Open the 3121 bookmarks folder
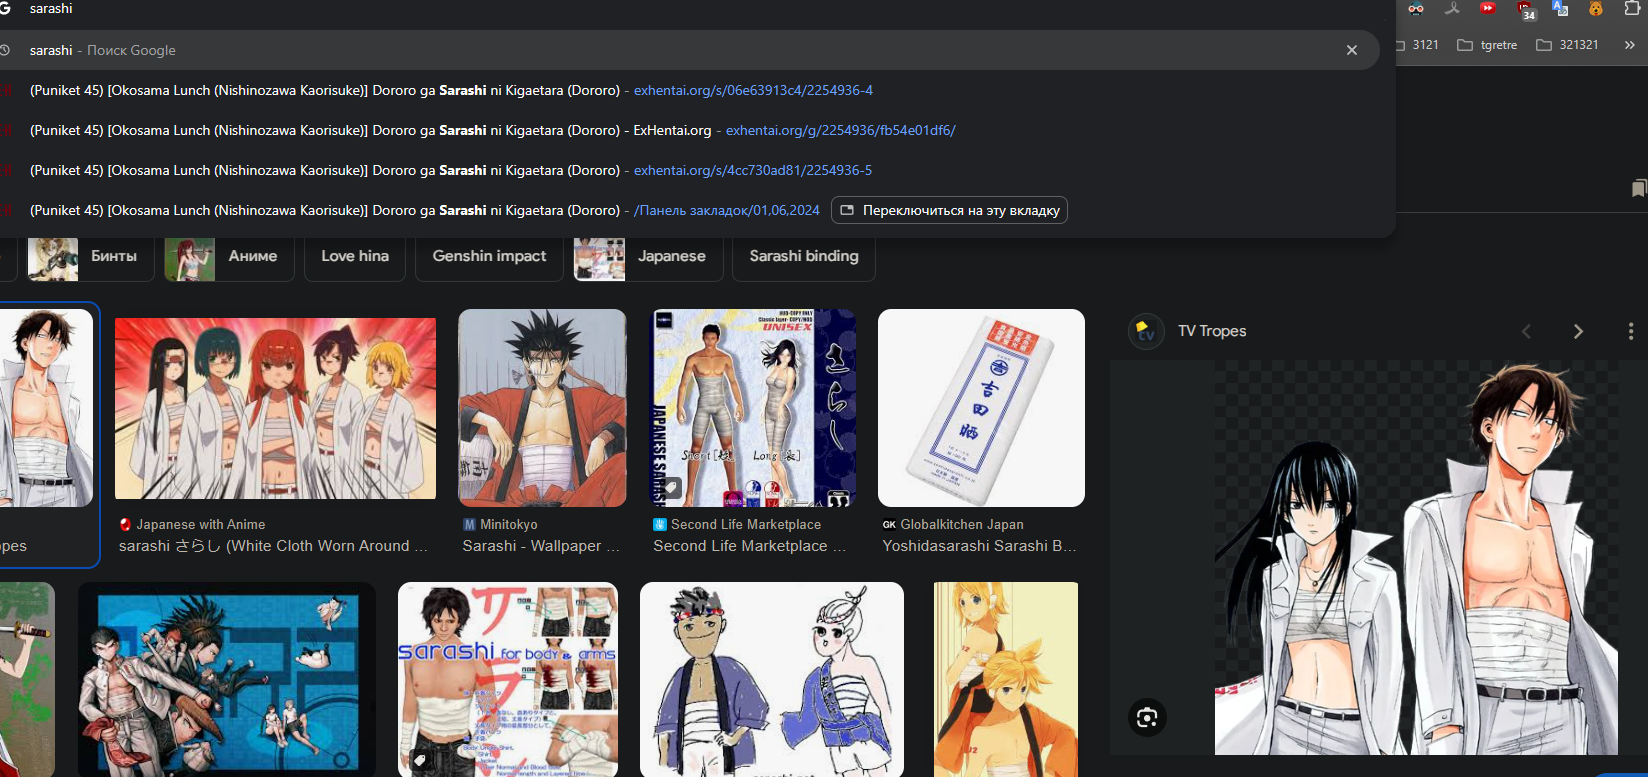Viewport: 1648px width, 777px height. [x=1416, y=45]
